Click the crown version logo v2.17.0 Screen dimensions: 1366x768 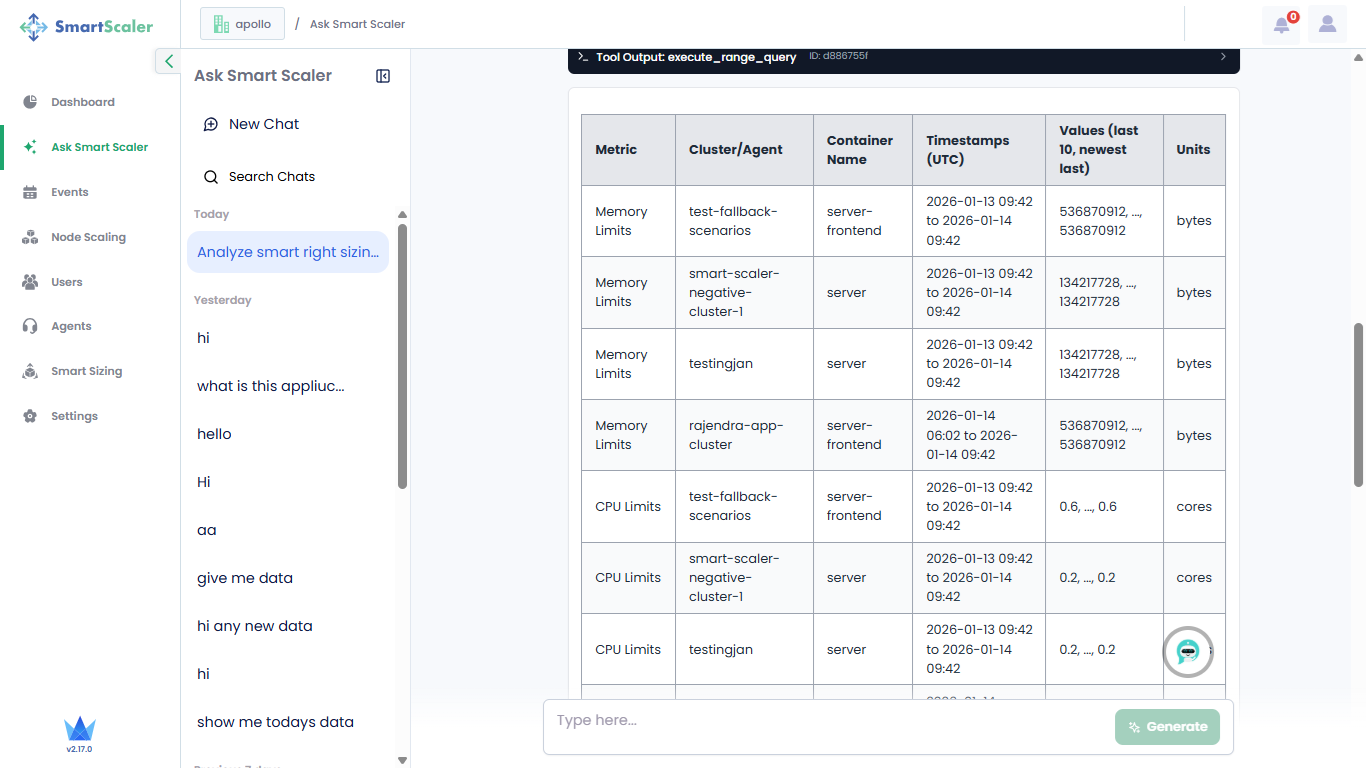(79, 732)
